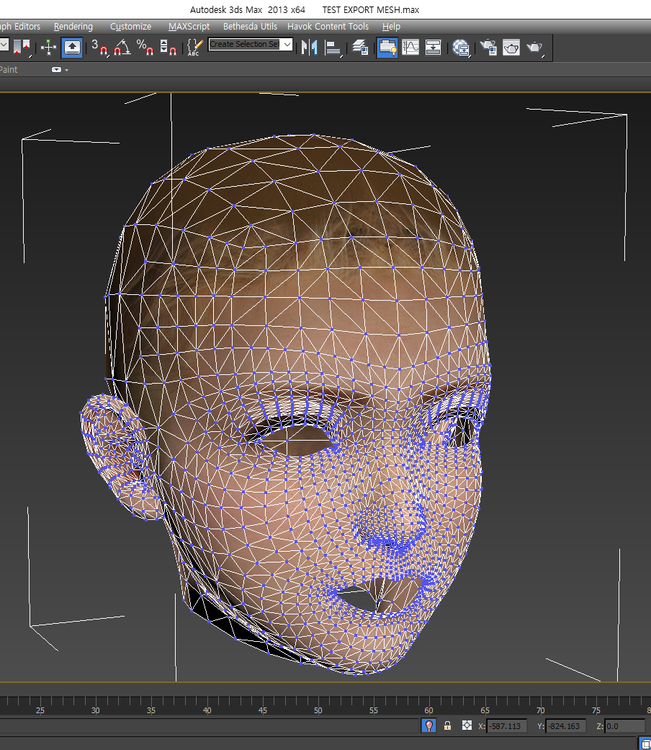
Task: Toggle Absolute/Offset transform type-in mode
Action: 467,726
